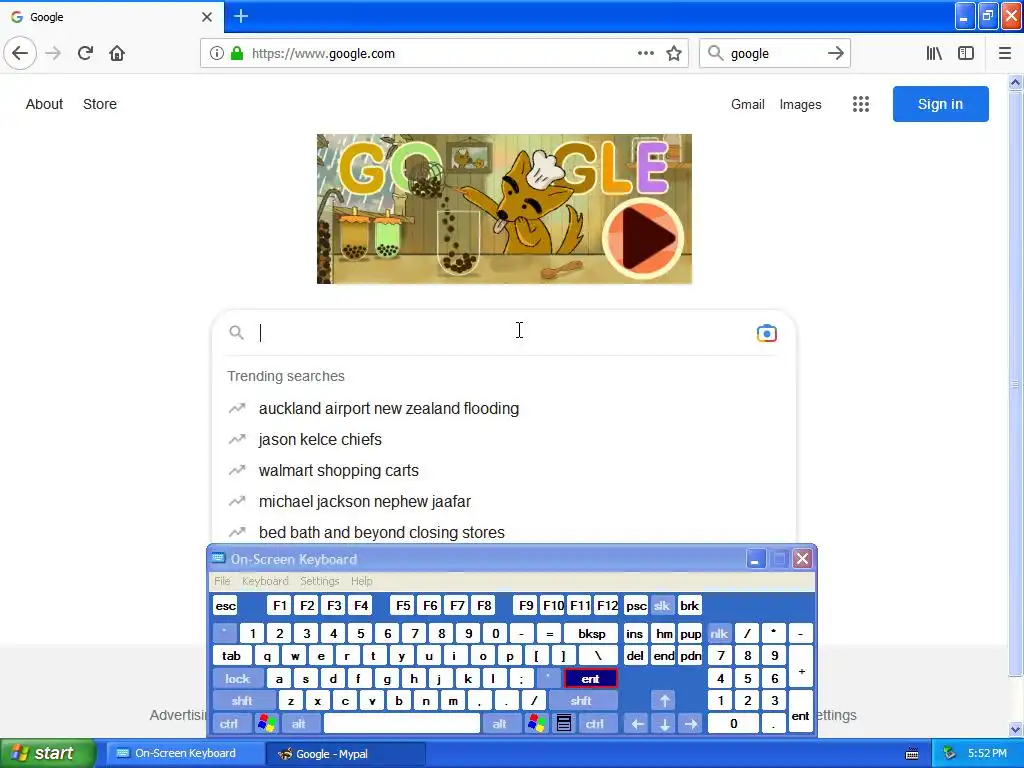Click the highlighted ent key
This screenshot has width=1024, height=768.
tap(590, 679)
